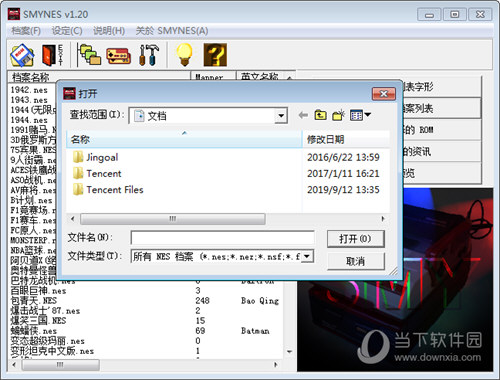
Task: Click the question mark help icon
Action: click(215, 55)
